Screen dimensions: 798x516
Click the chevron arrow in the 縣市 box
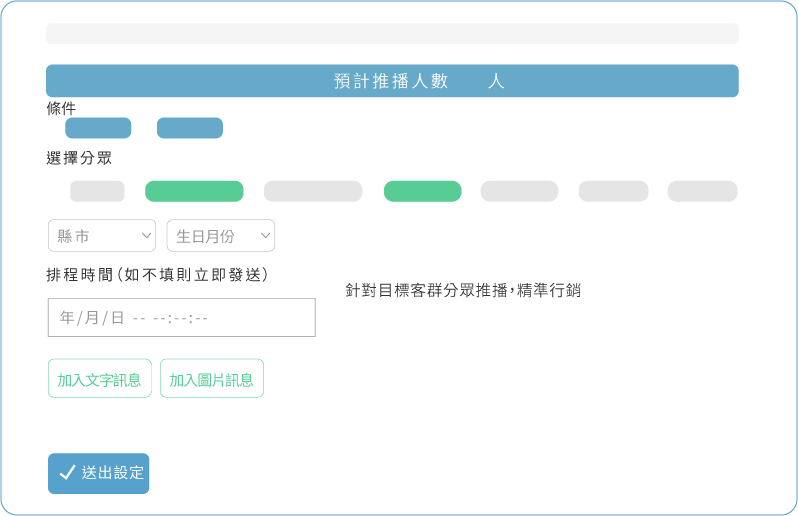pyautogui.click(x=147, y=236)
